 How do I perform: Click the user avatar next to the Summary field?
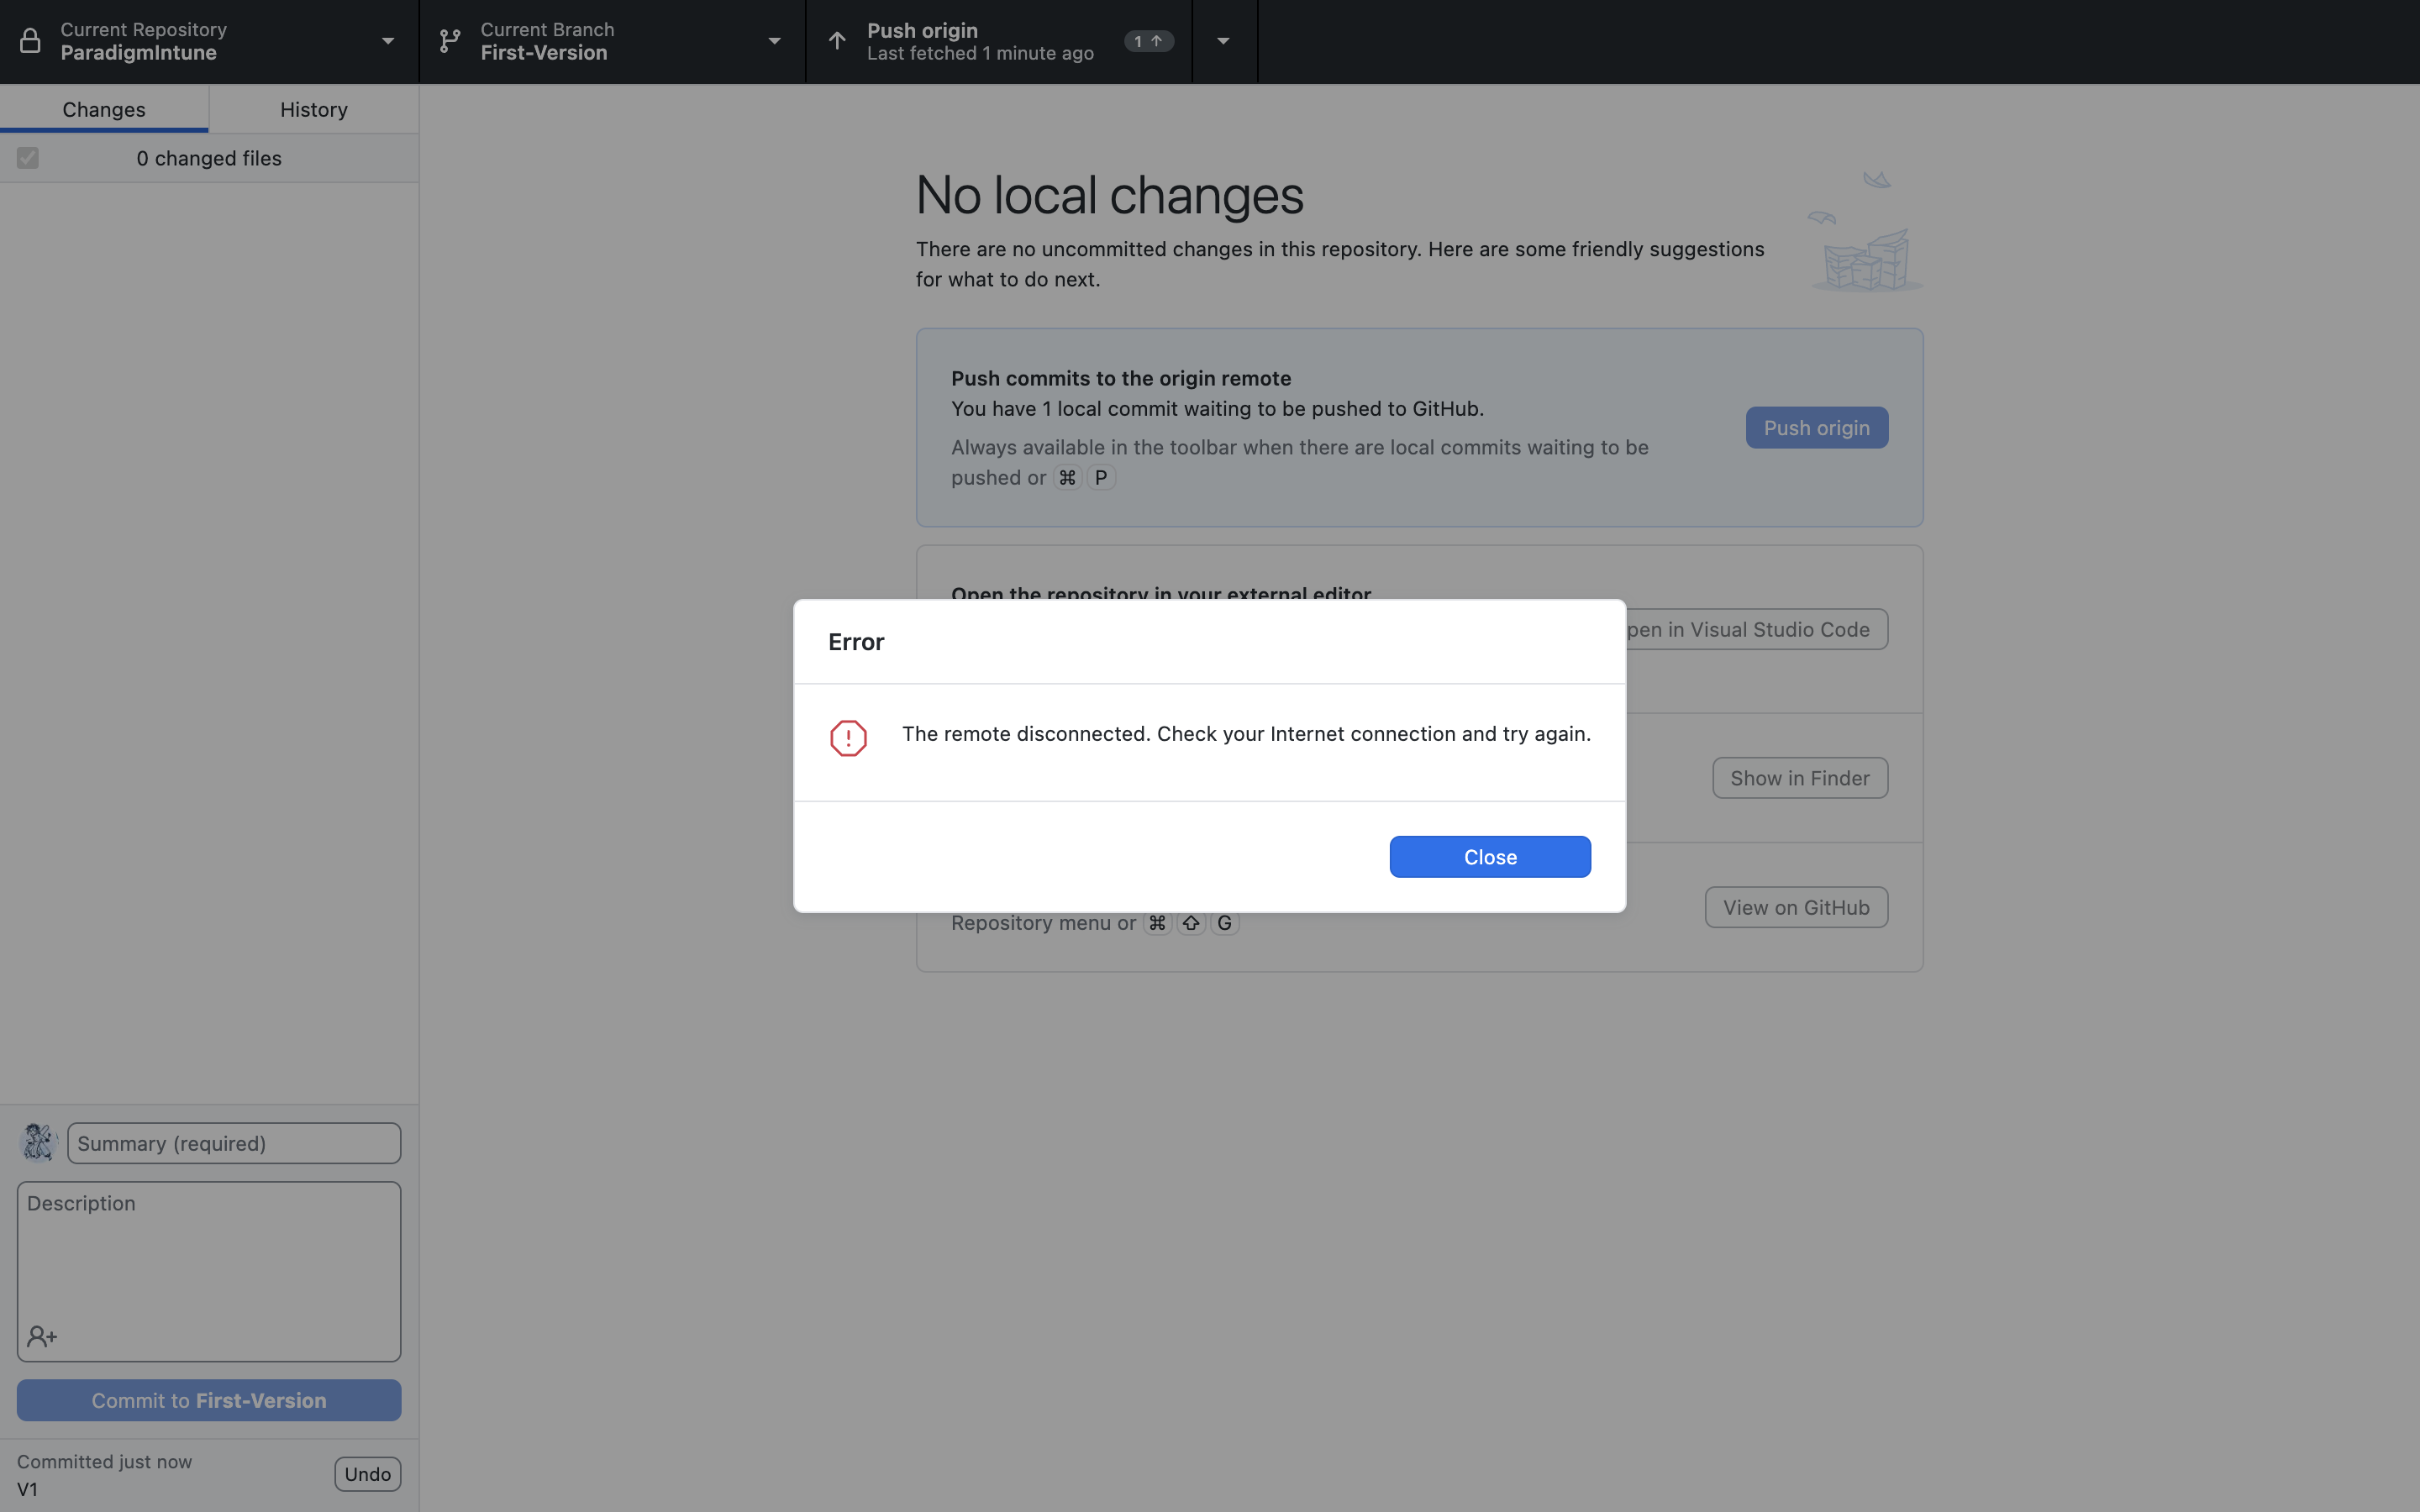click(38, 1142)
